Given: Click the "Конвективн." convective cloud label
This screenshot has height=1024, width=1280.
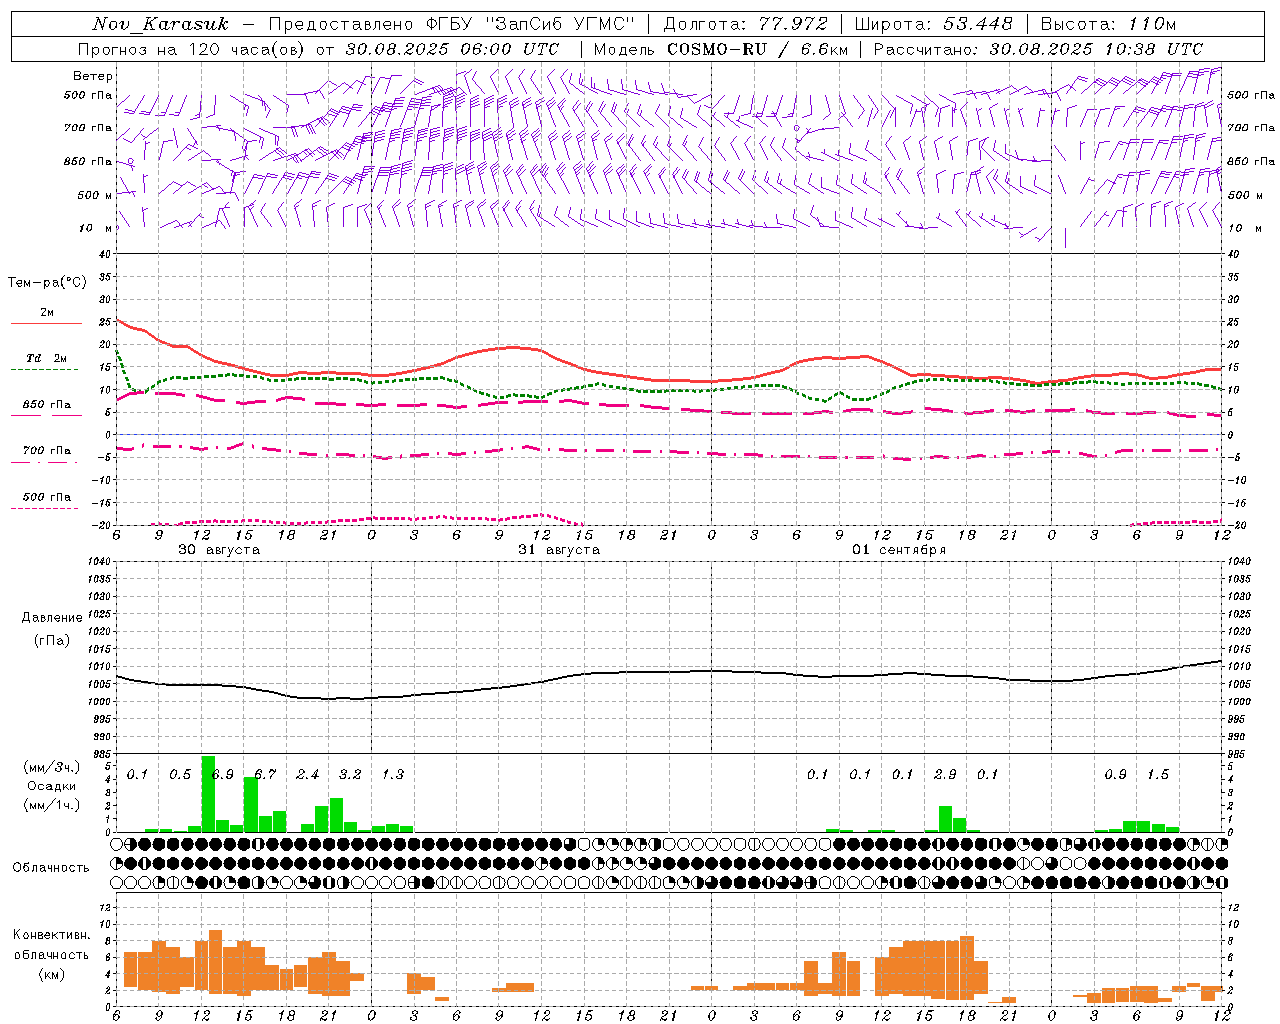Looking at the screenshot, I should click(51, 935).
